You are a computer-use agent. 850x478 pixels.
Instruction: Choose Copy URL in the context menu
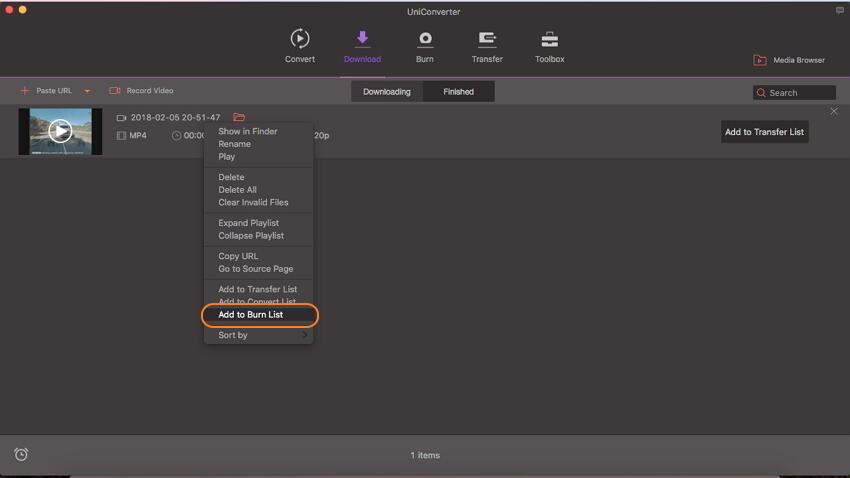[238, 256]
